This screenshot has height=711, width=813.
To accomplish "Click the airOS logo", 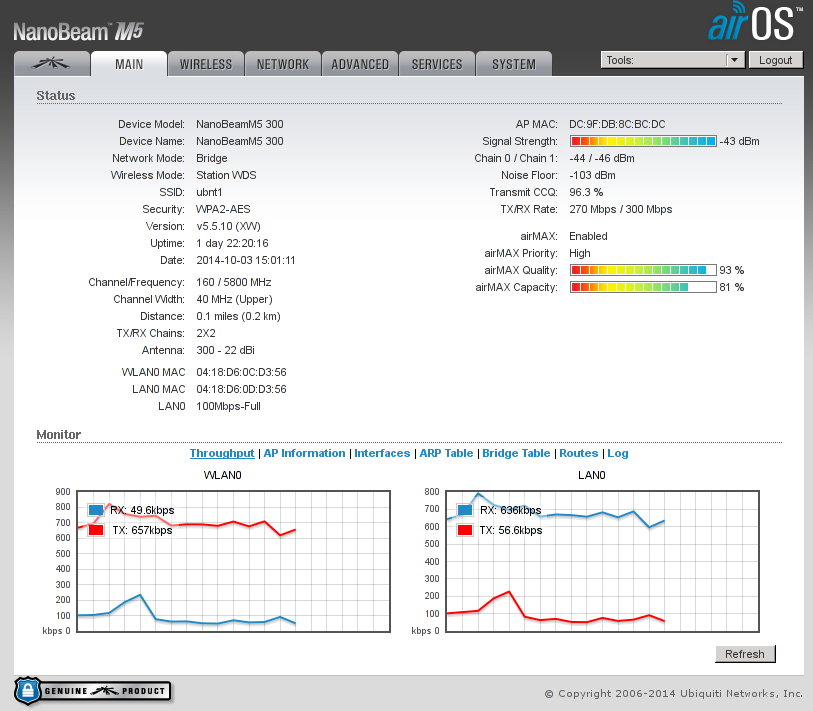I will click(x=755, y=22).
